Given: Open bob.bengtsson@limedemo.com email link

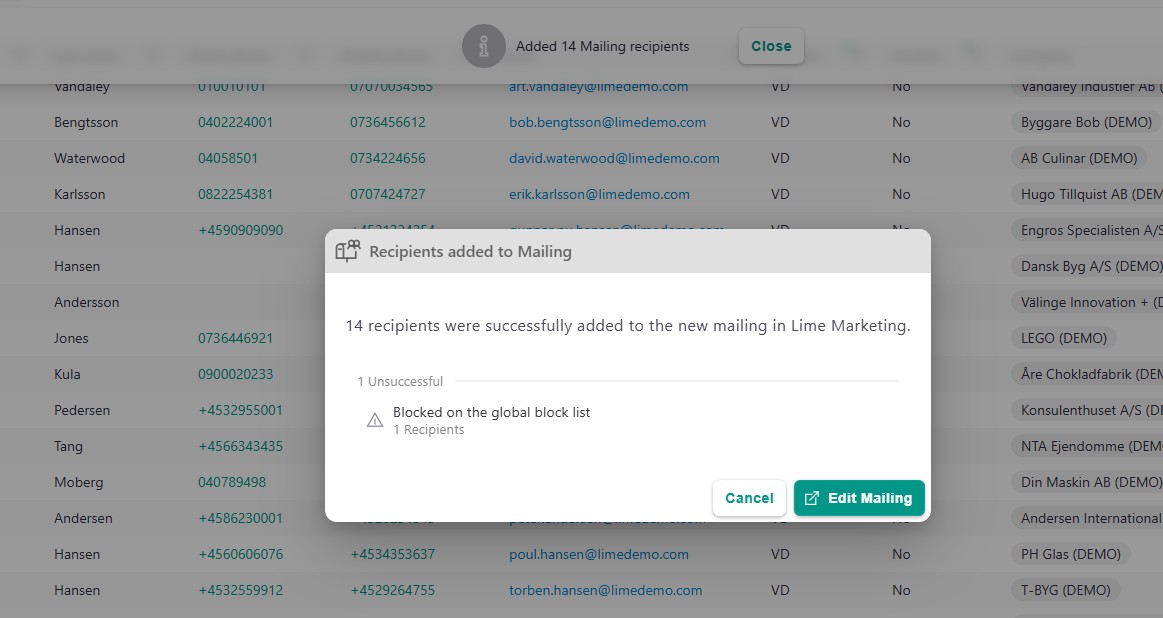Looking at the screenshot, I should (x=607, y=122).
